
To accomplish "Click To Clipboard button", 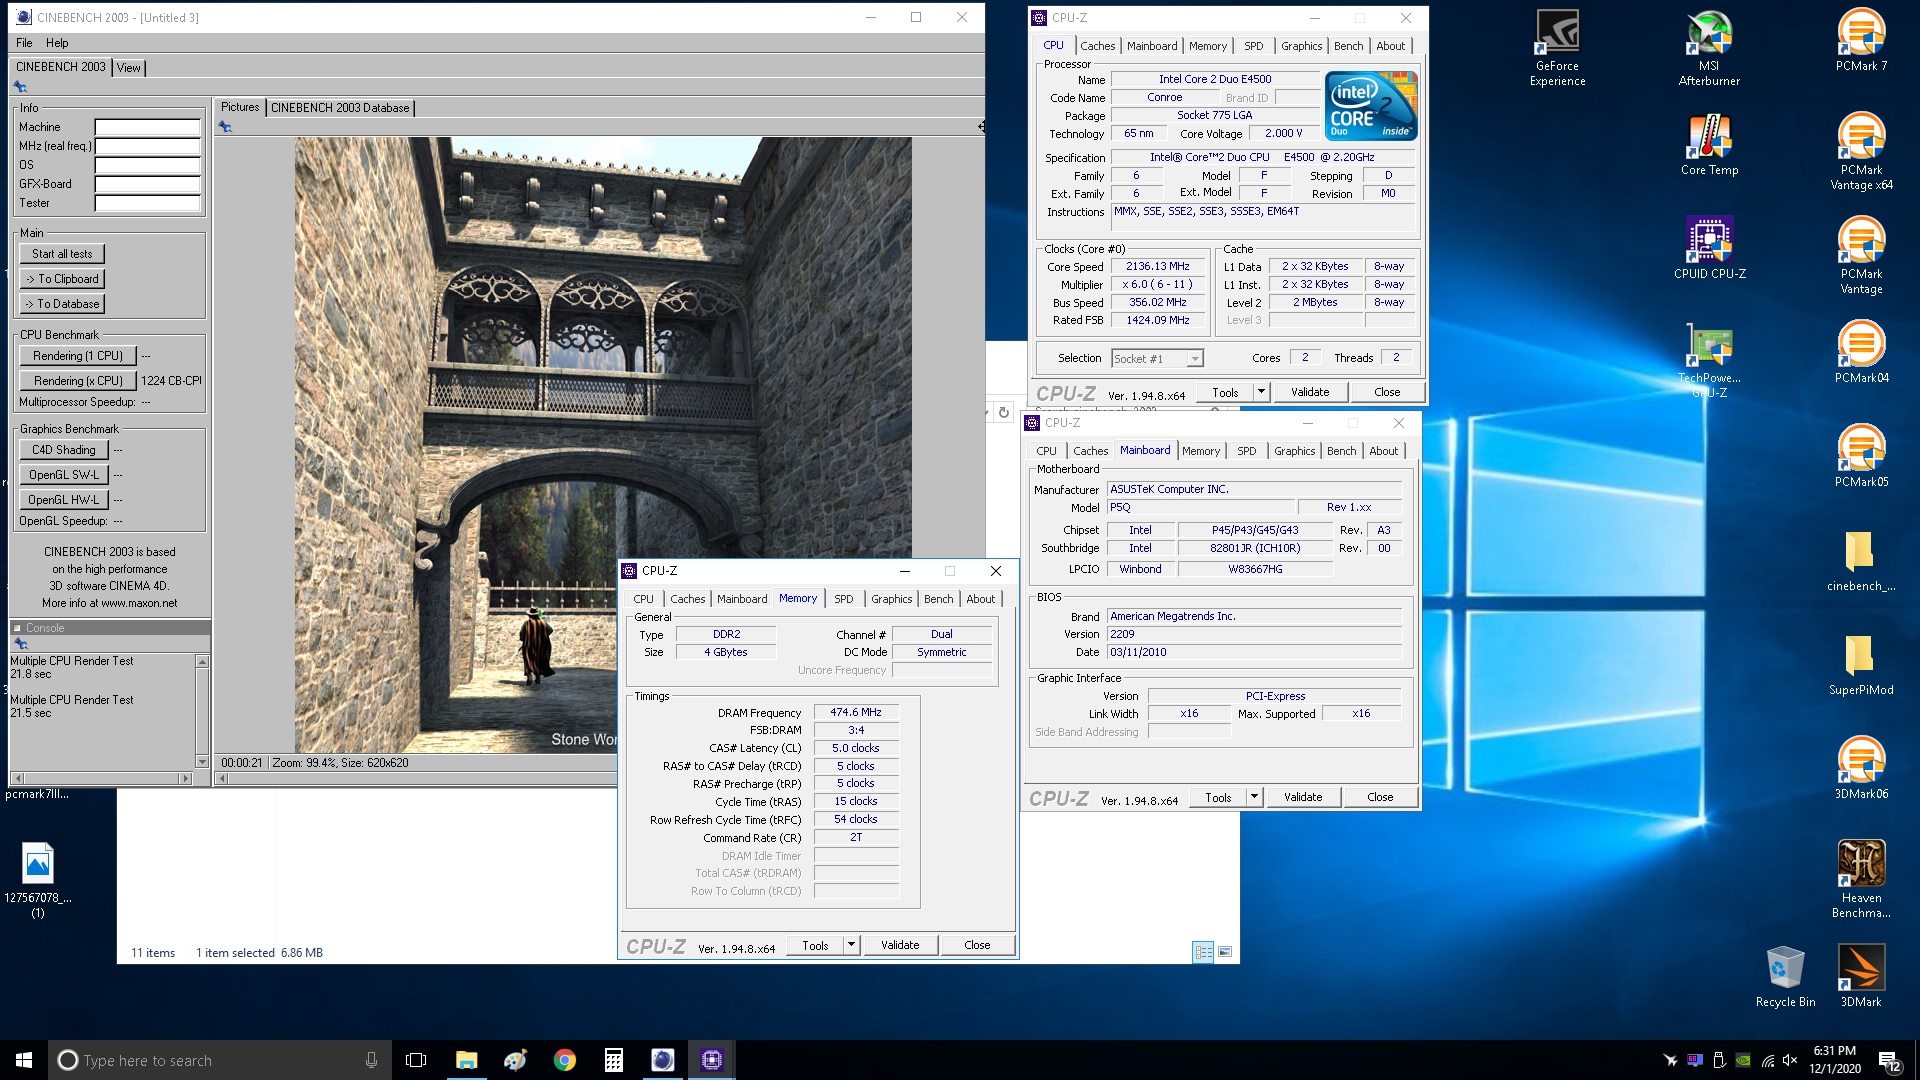I will click(x=62, y=279).
